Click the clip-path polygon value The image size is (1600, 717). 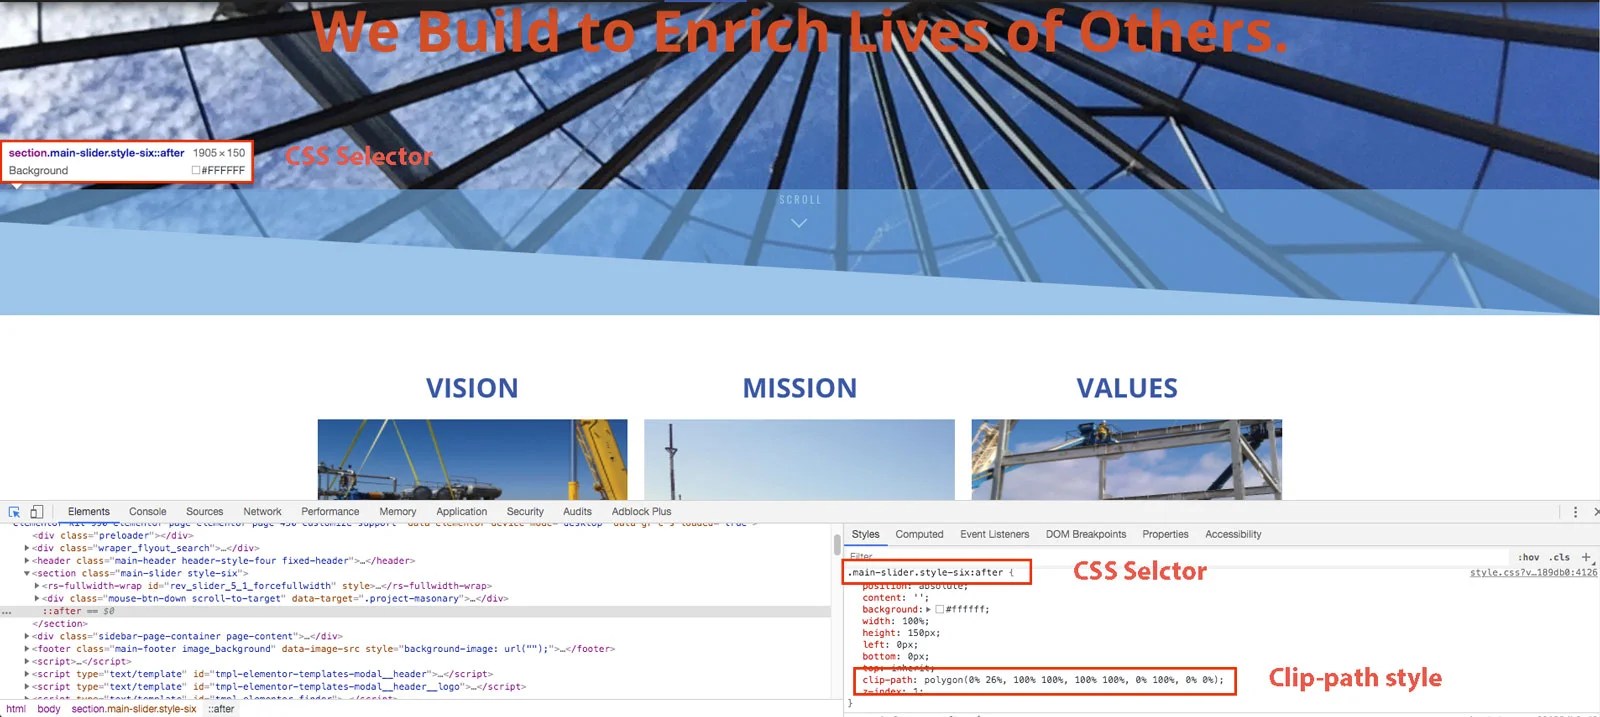(x=1073, y=680)
